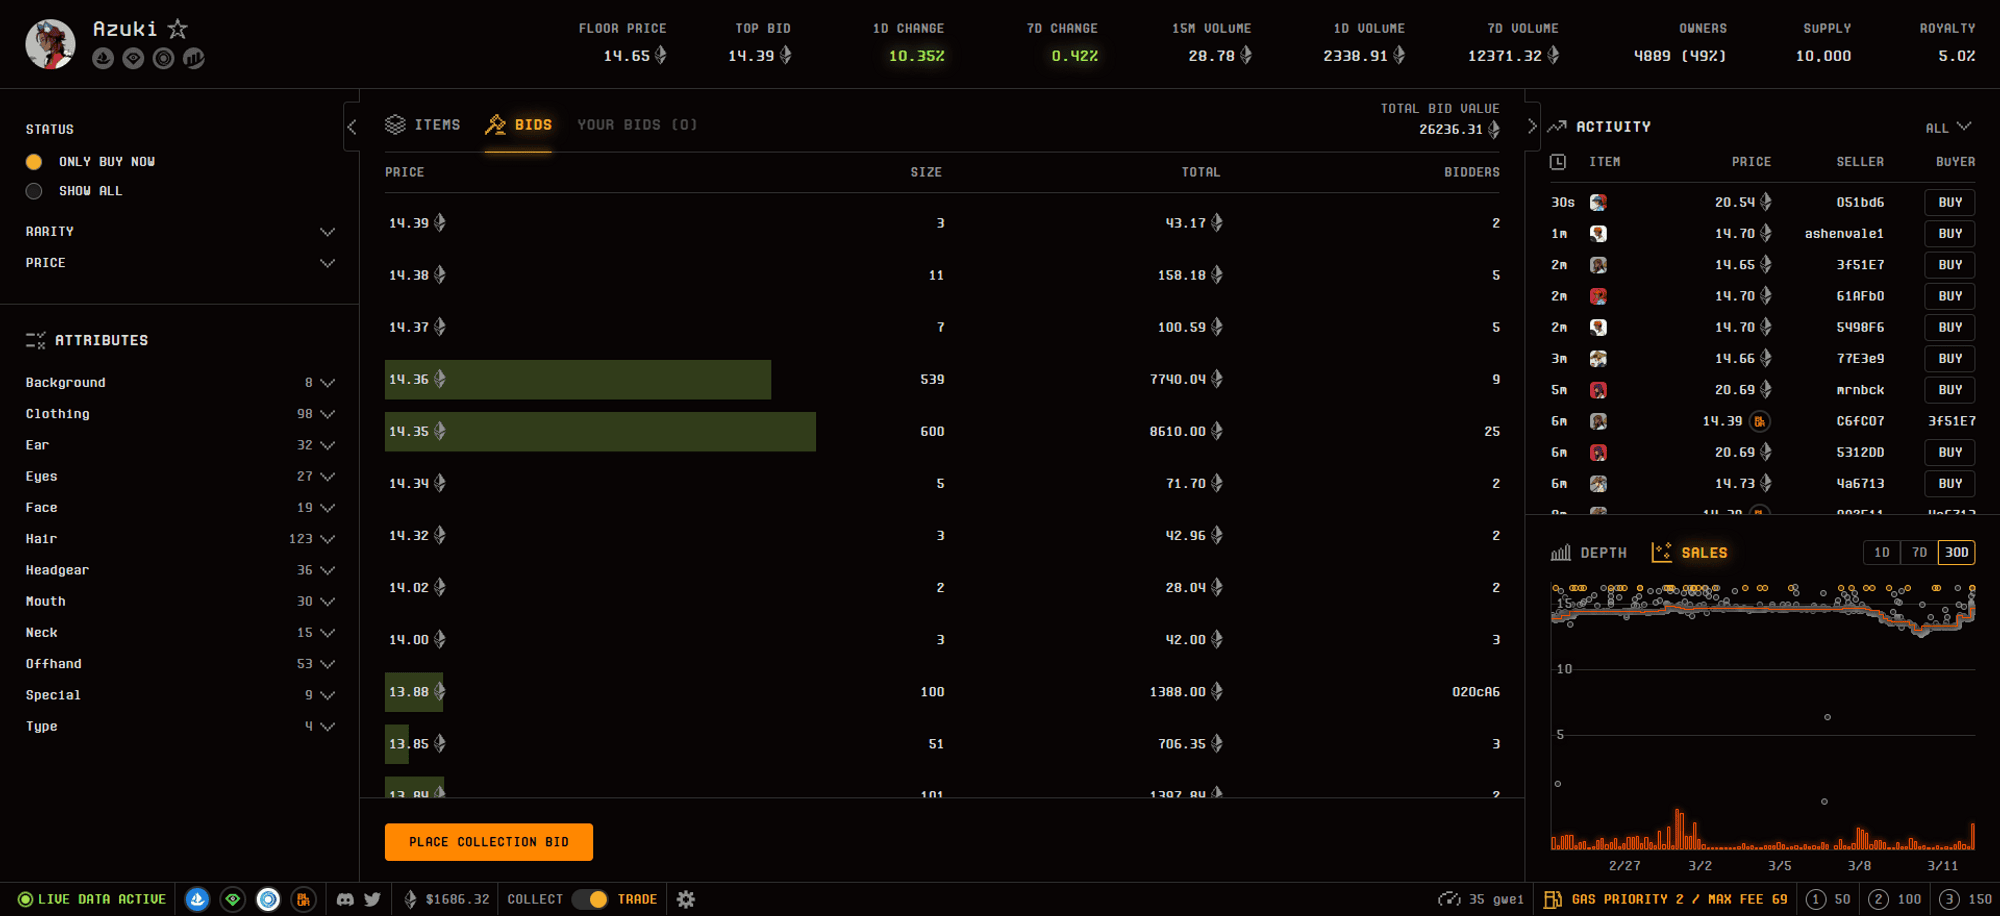Select the Blur marketplace icon in the bottom bar
Screen dimensions: 2000x916
[303, 899]
